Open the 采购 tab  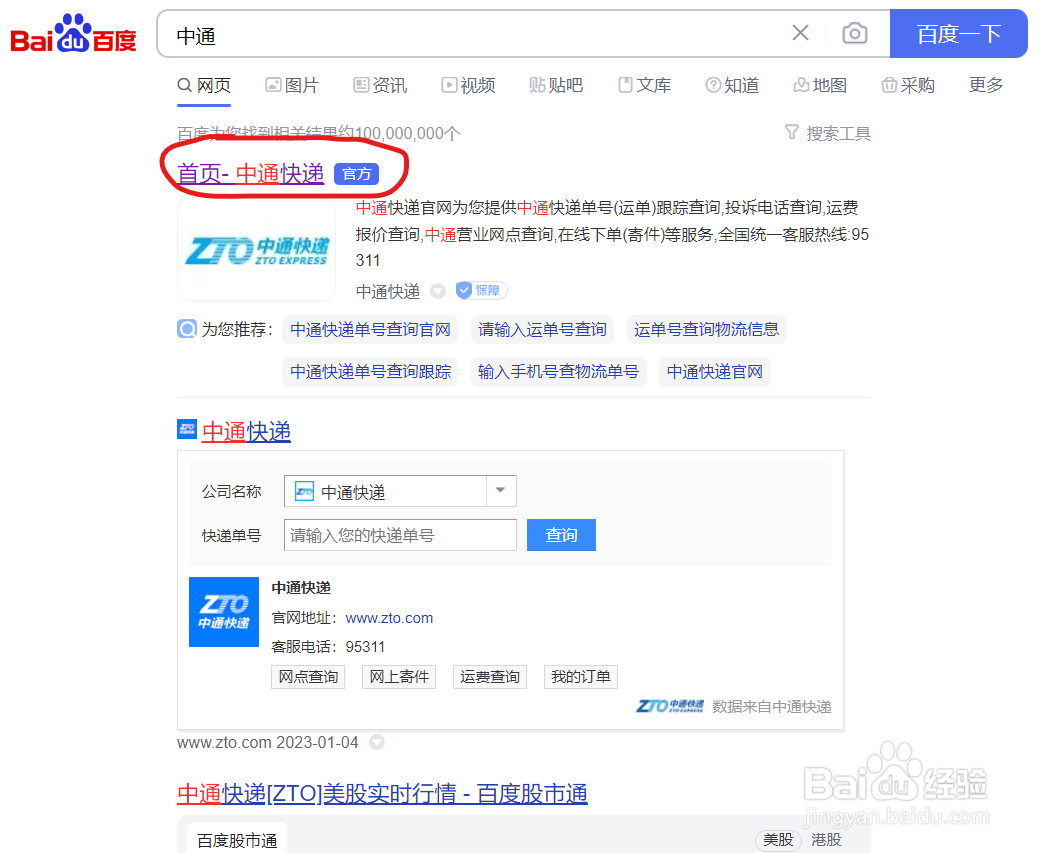(x=908, y=86)
